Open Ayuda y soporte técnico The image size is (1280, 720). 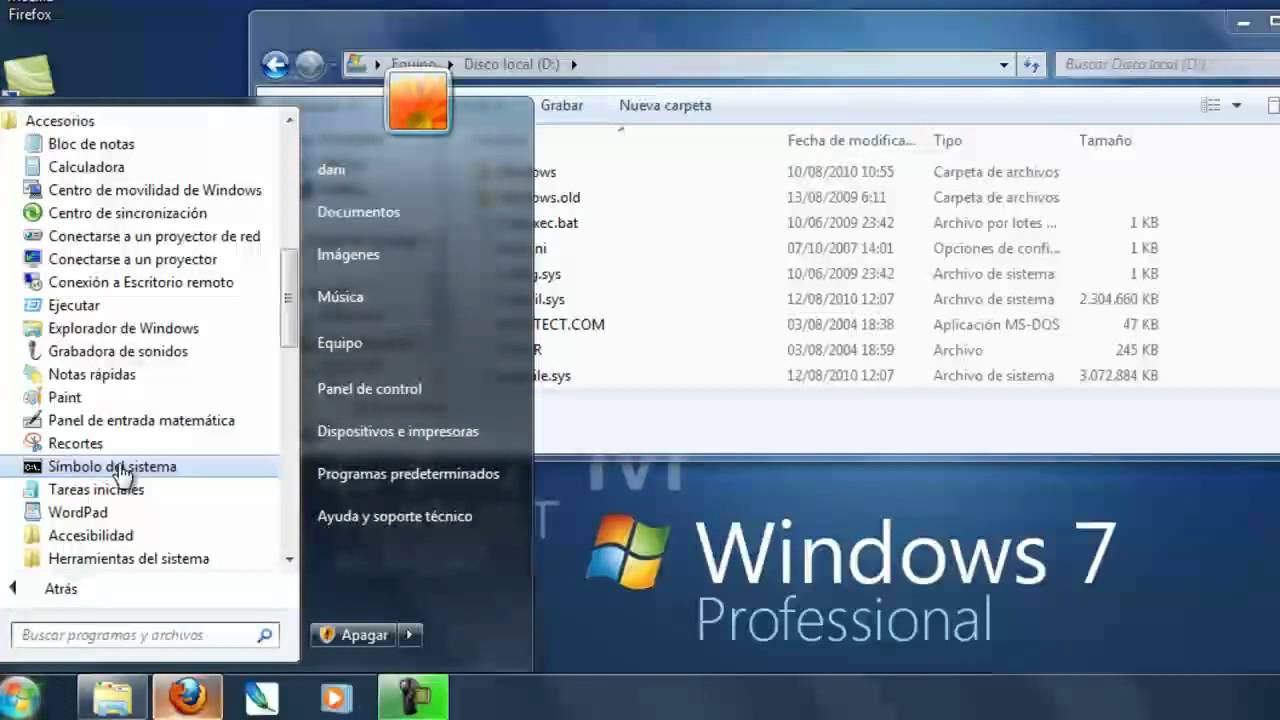394,516
